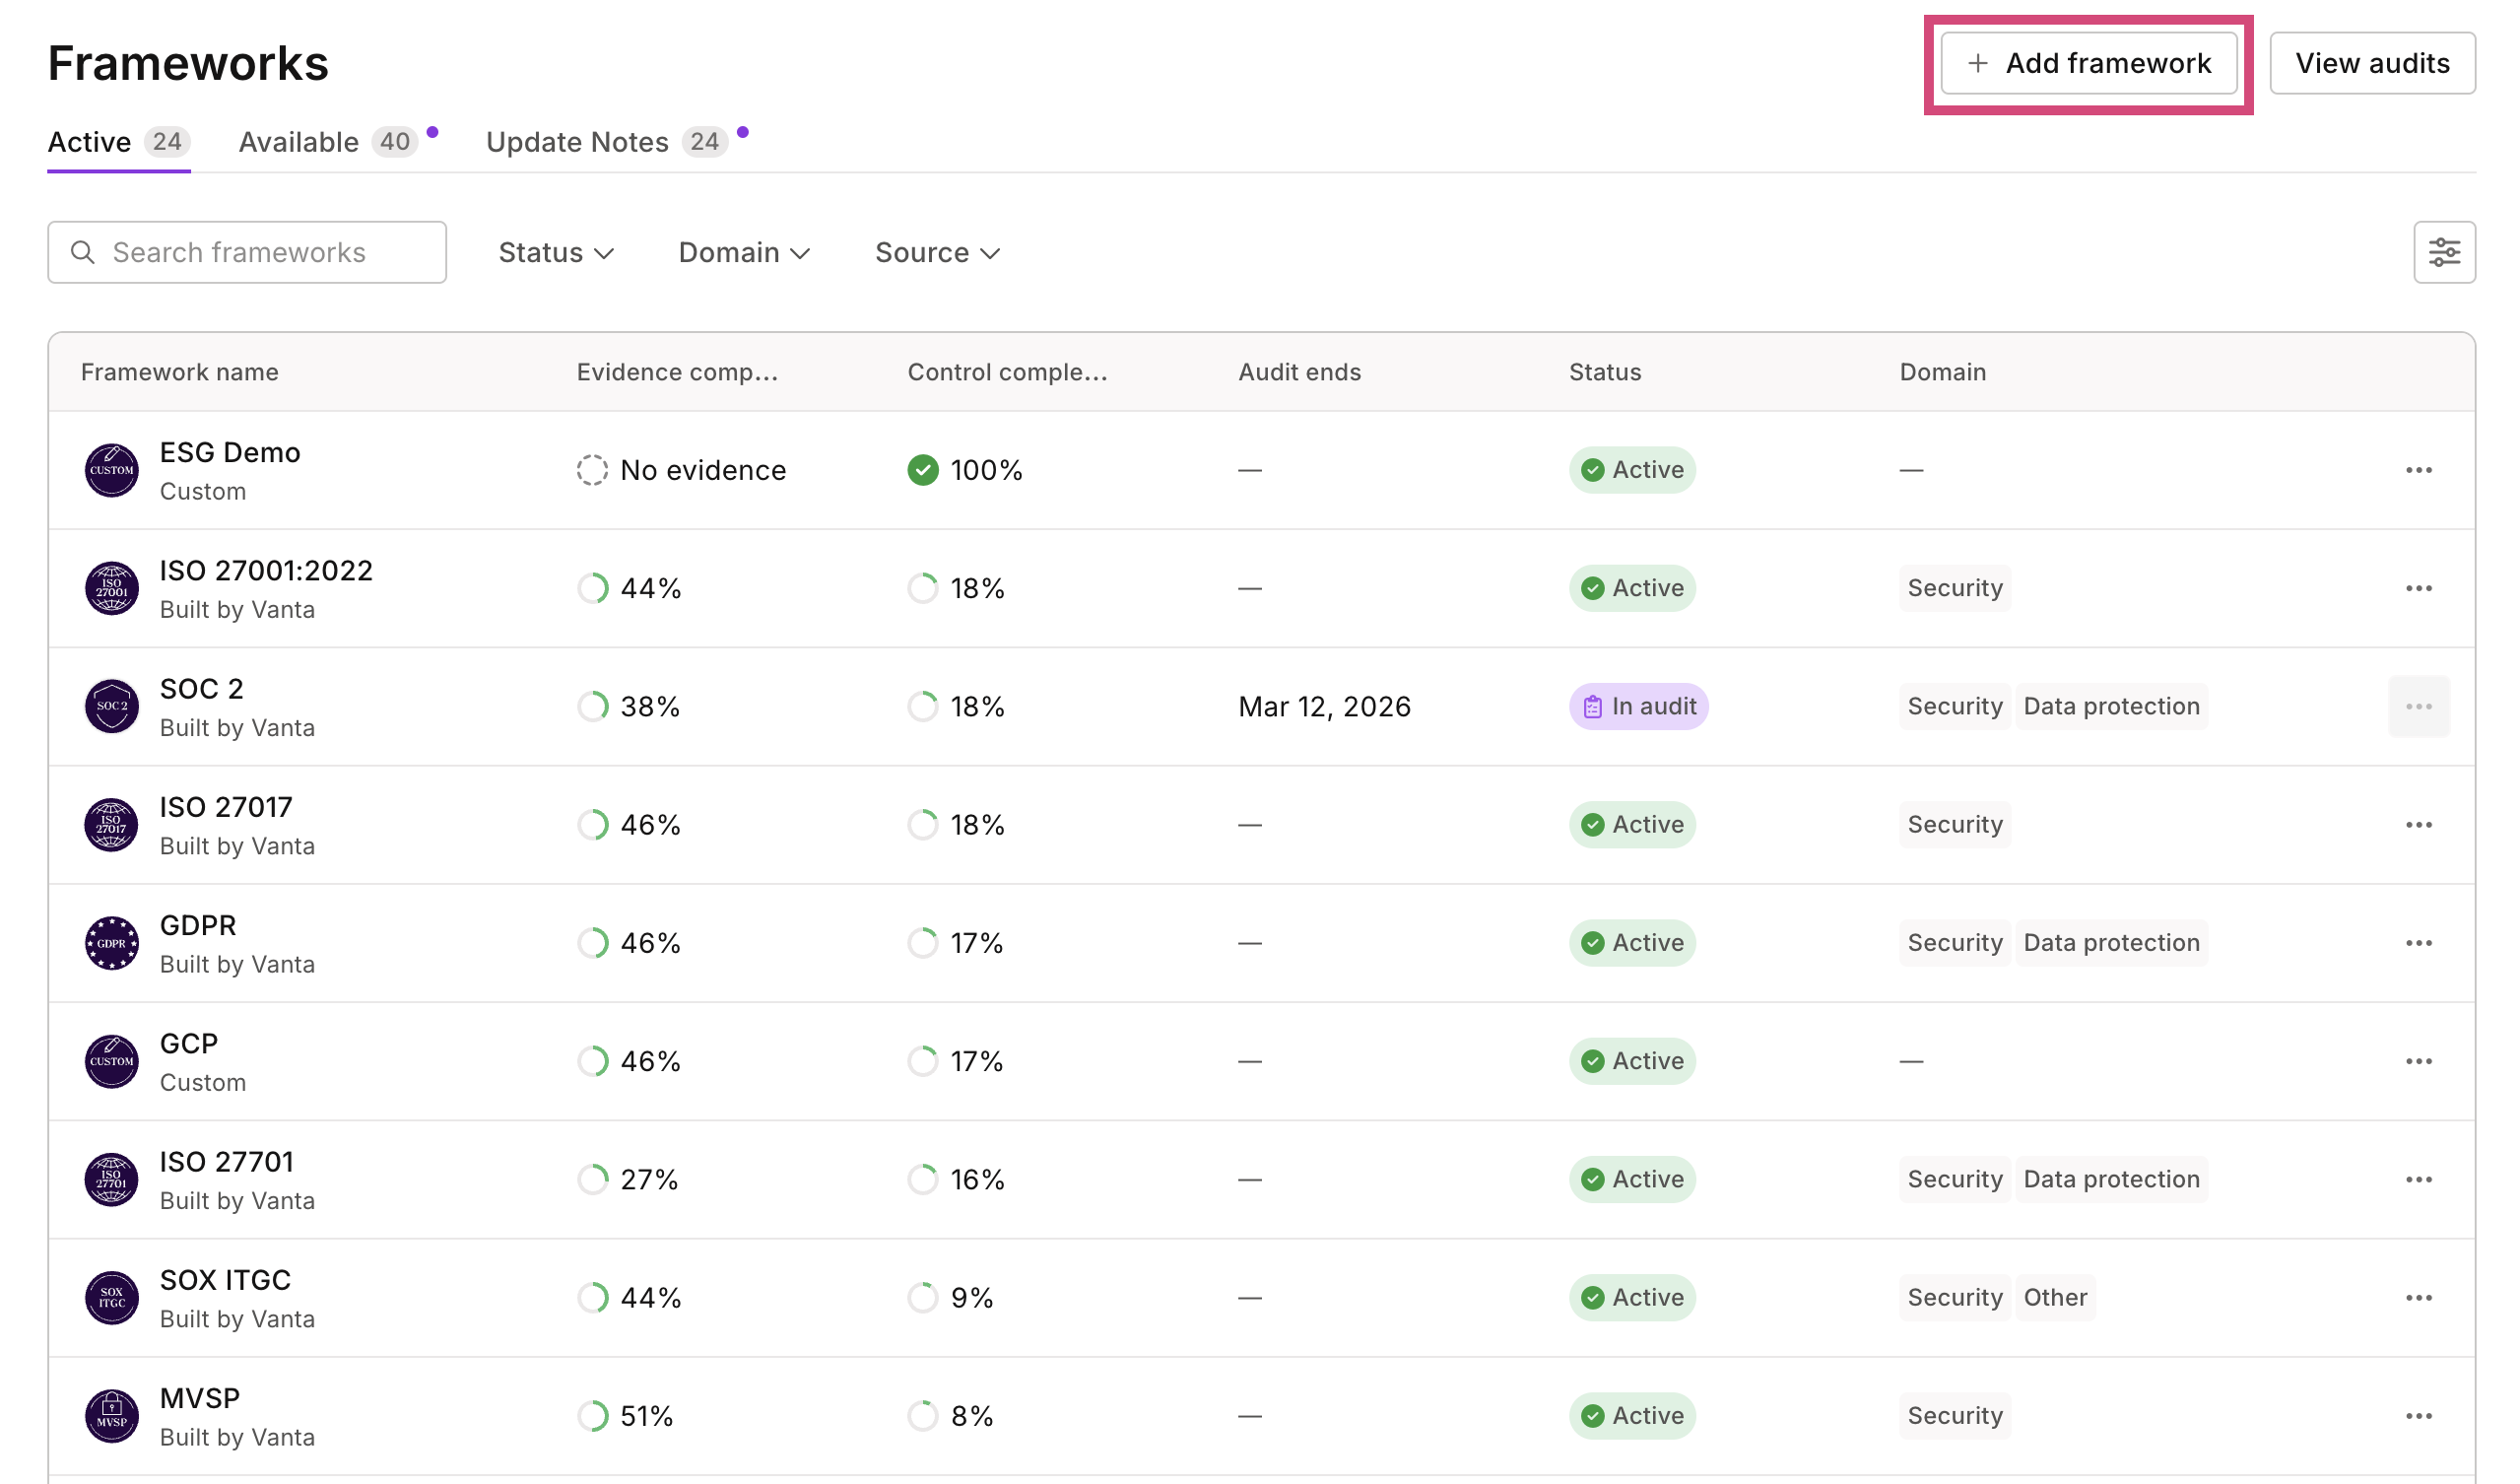Click the Domain column header
This screenshot has height=1484, width=2520.
click(x=1942, y=372)
